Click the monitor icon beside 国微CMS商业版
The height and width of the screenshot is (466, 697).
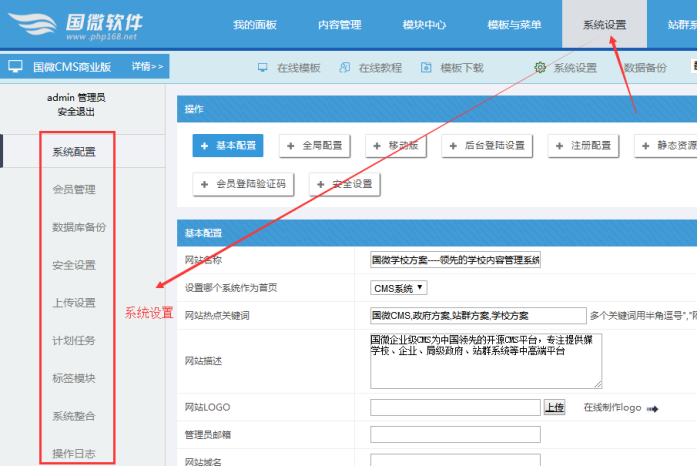click(x=15, y=67)
